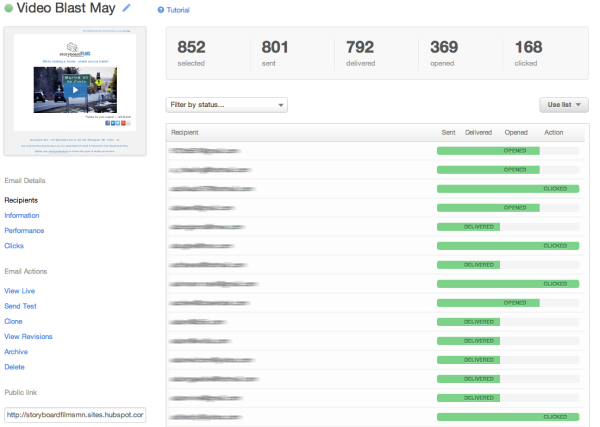Click the green status dot before Video Blast May
This screenshot has height=427, width=600.
click(8, 8)
